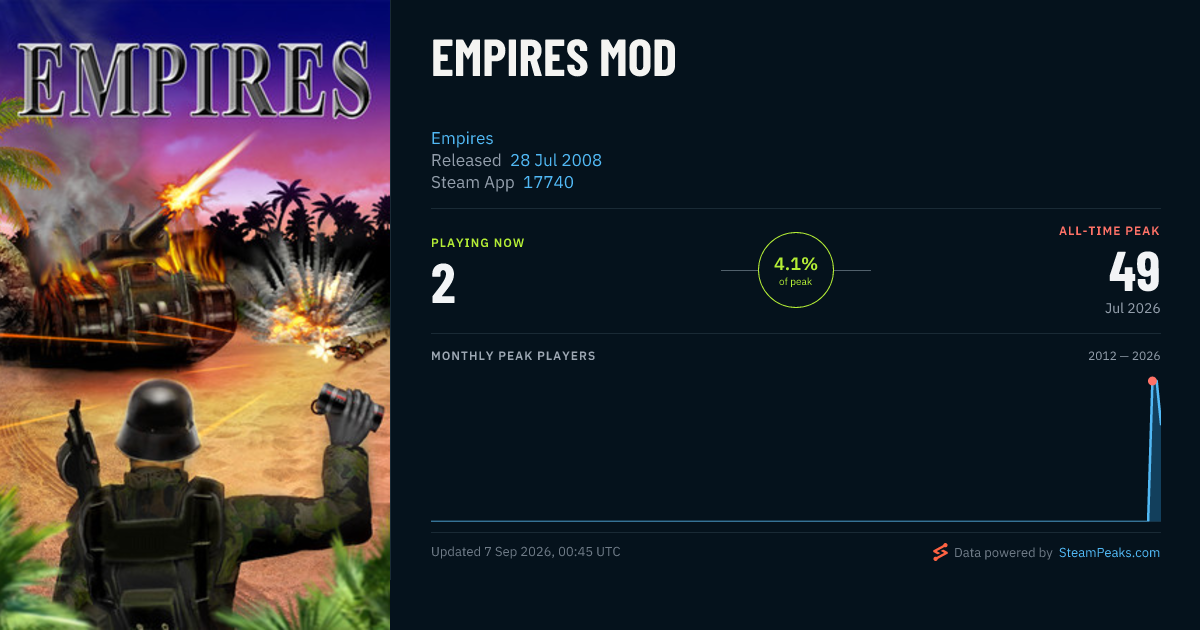The image size is (1200, 630).
Task: Open the Empires developer link
Action: point(462,138)
